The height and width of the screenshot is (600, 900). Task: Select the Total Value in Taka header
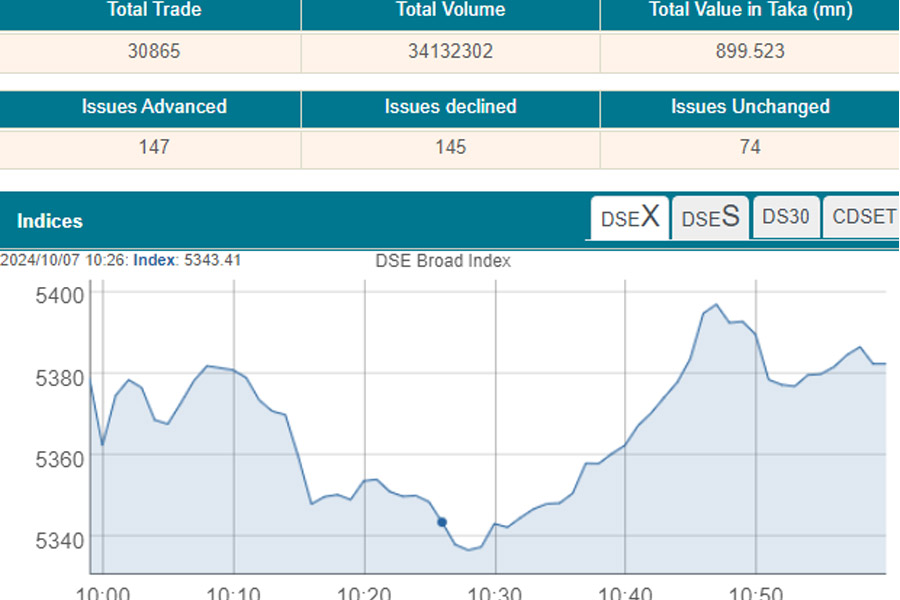(x=750, y=10)
